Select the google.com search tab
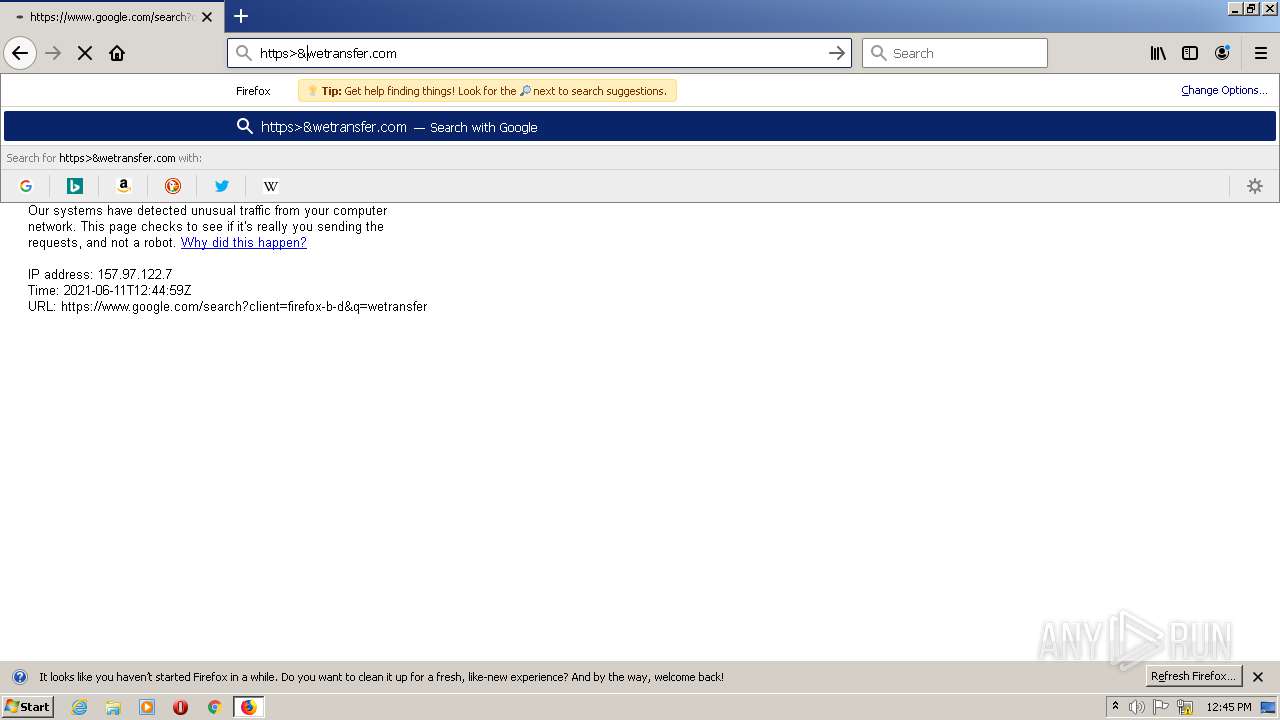The image size is (1280, 720). tap(111, 17)
